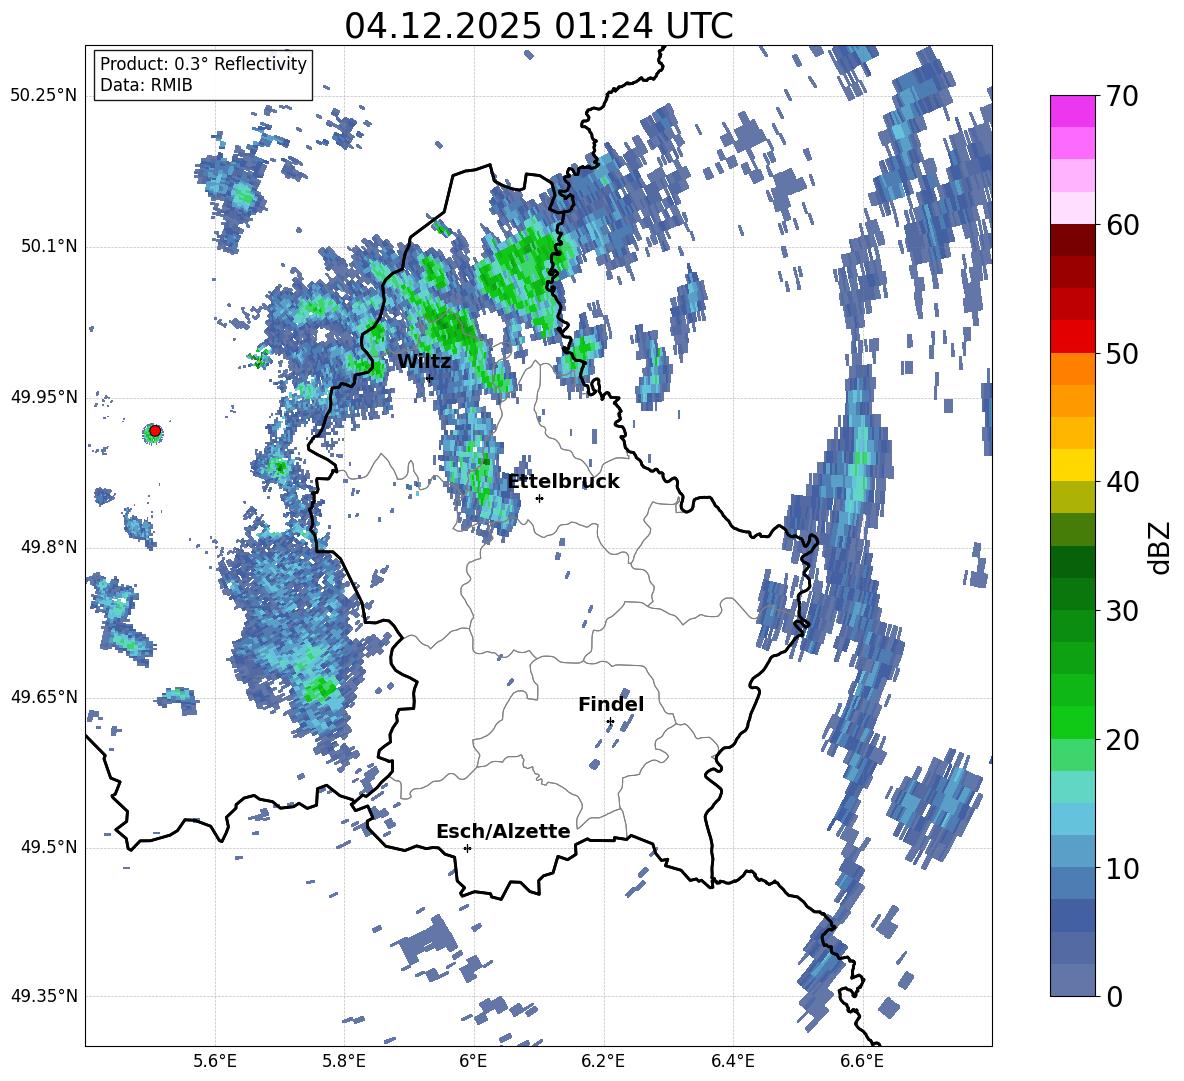Click the green echo patch near 49.65°N
The width and height of the screenshot is (1184, 1081).
[320, 688]
